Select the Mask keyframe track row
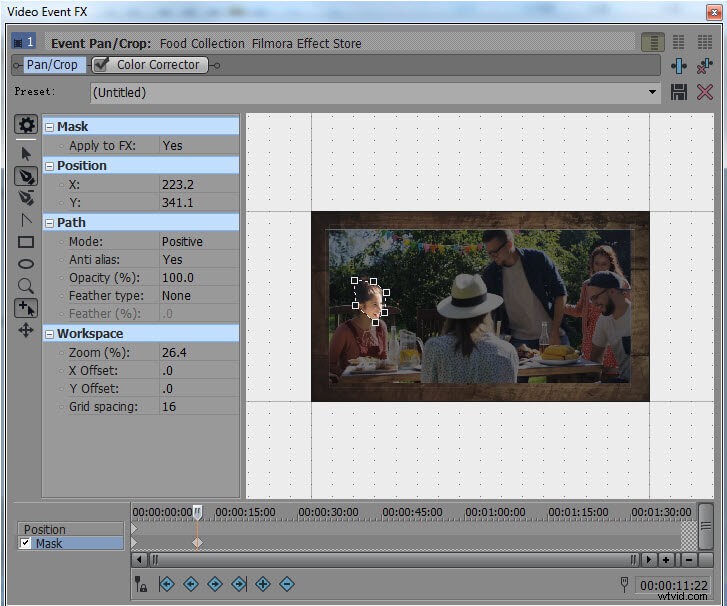Screen dimensions: 727x606 pos(71,543)
